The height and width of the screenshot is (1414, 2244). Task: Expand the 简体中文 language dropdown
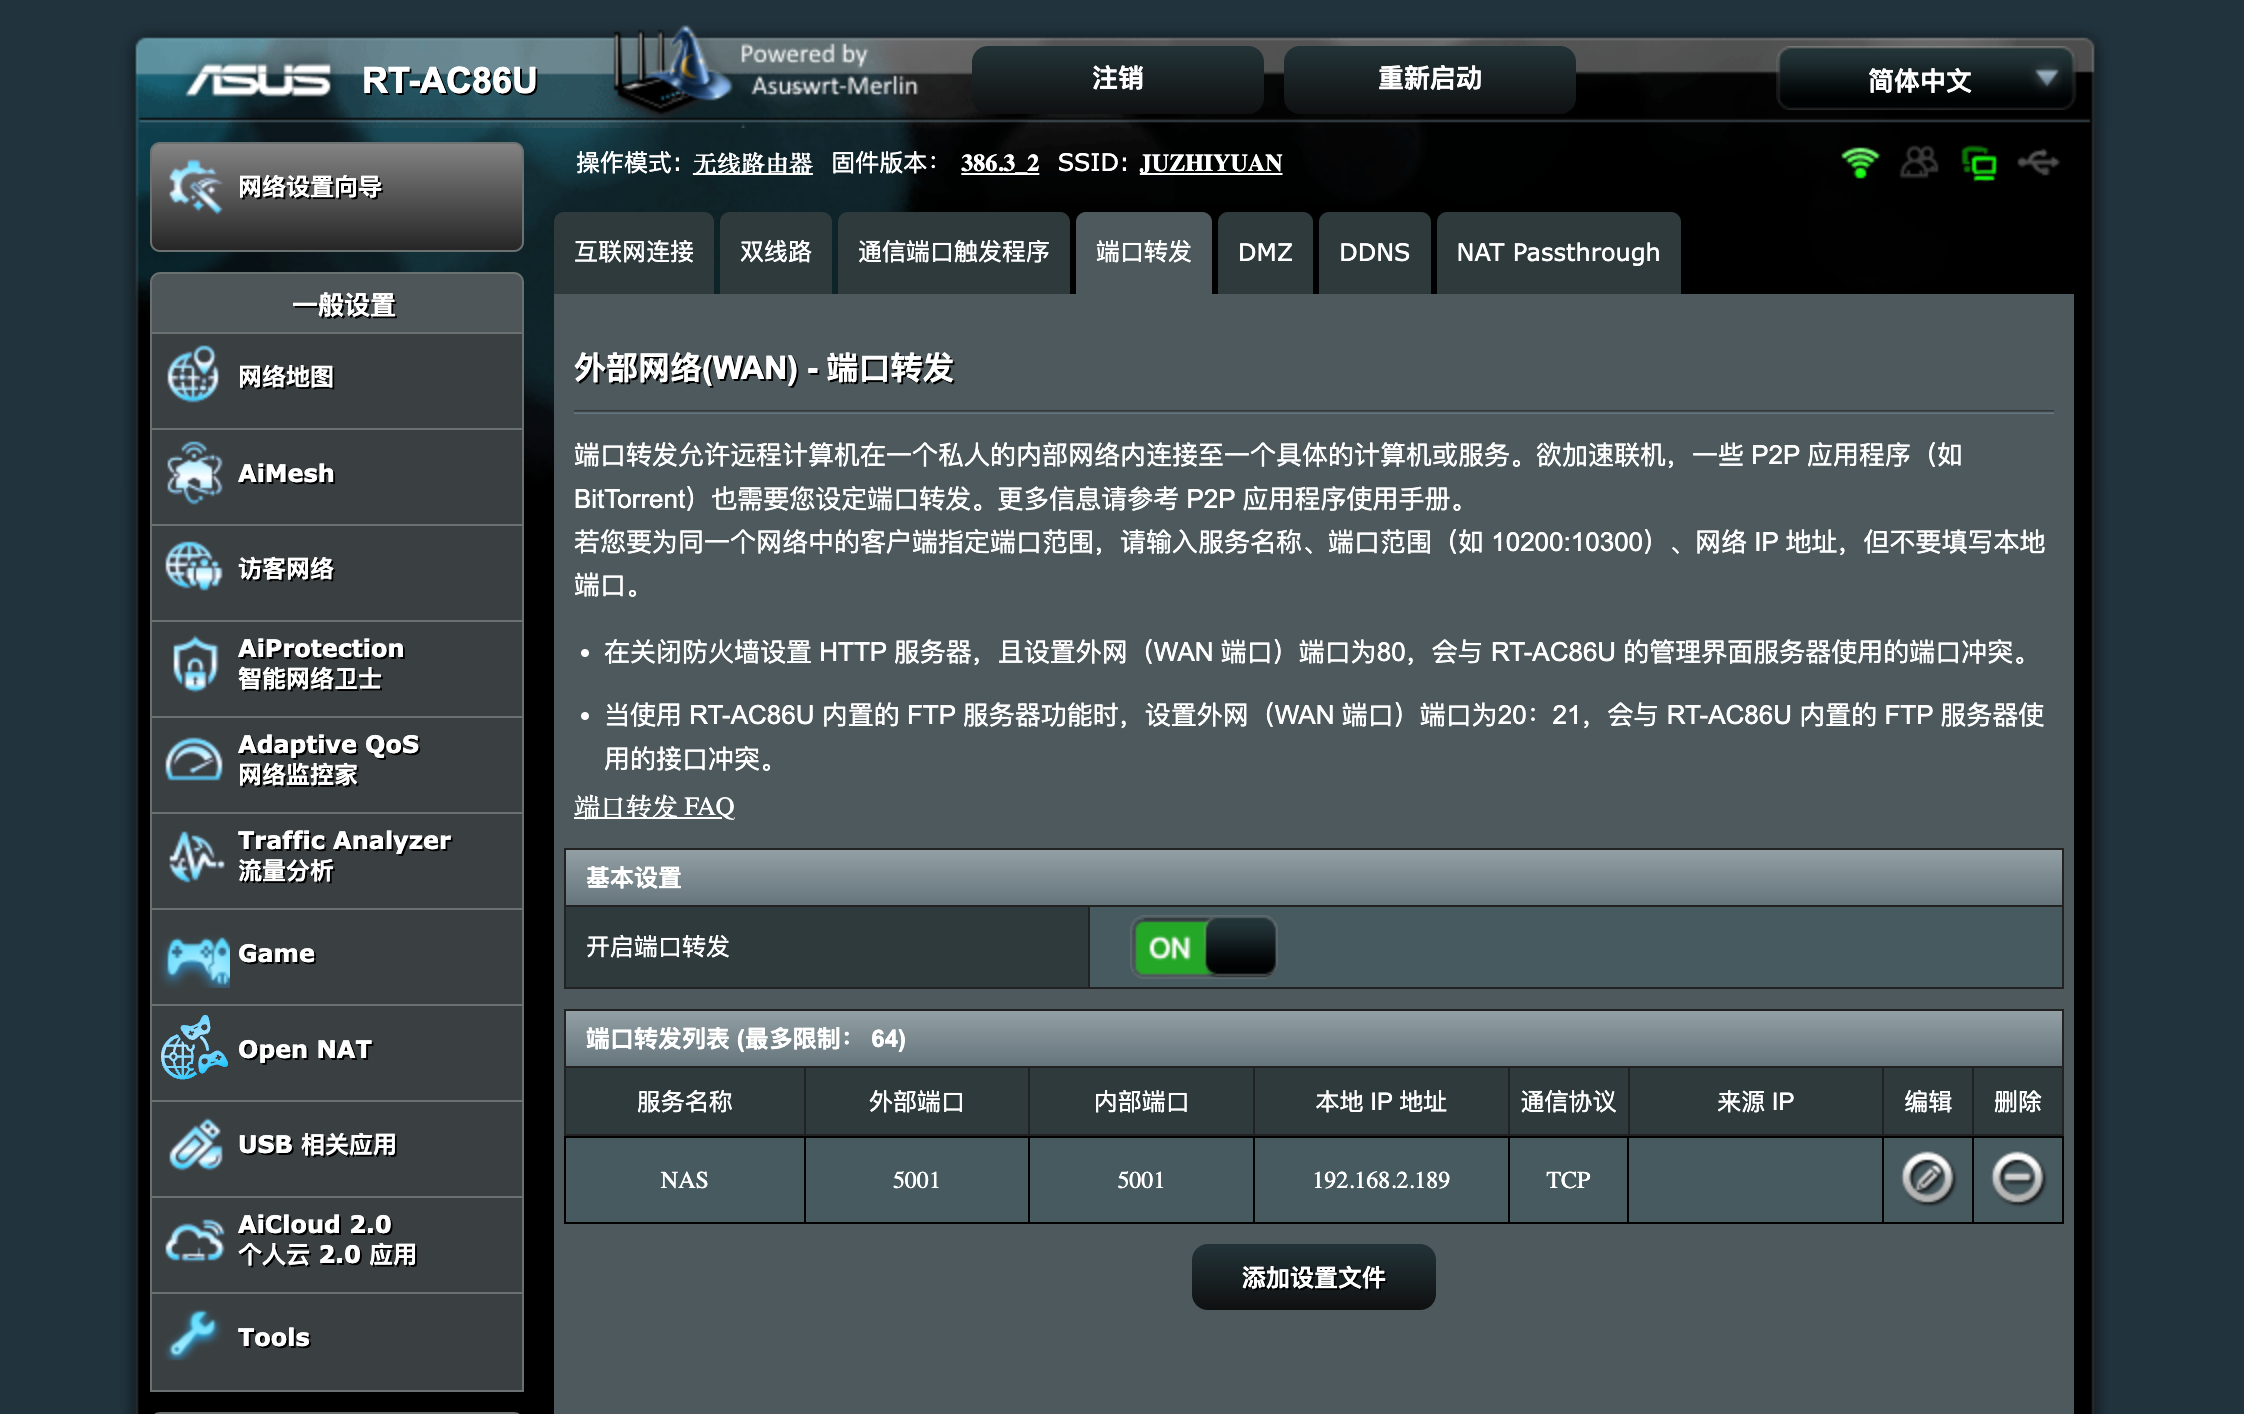coord(1924,80)
